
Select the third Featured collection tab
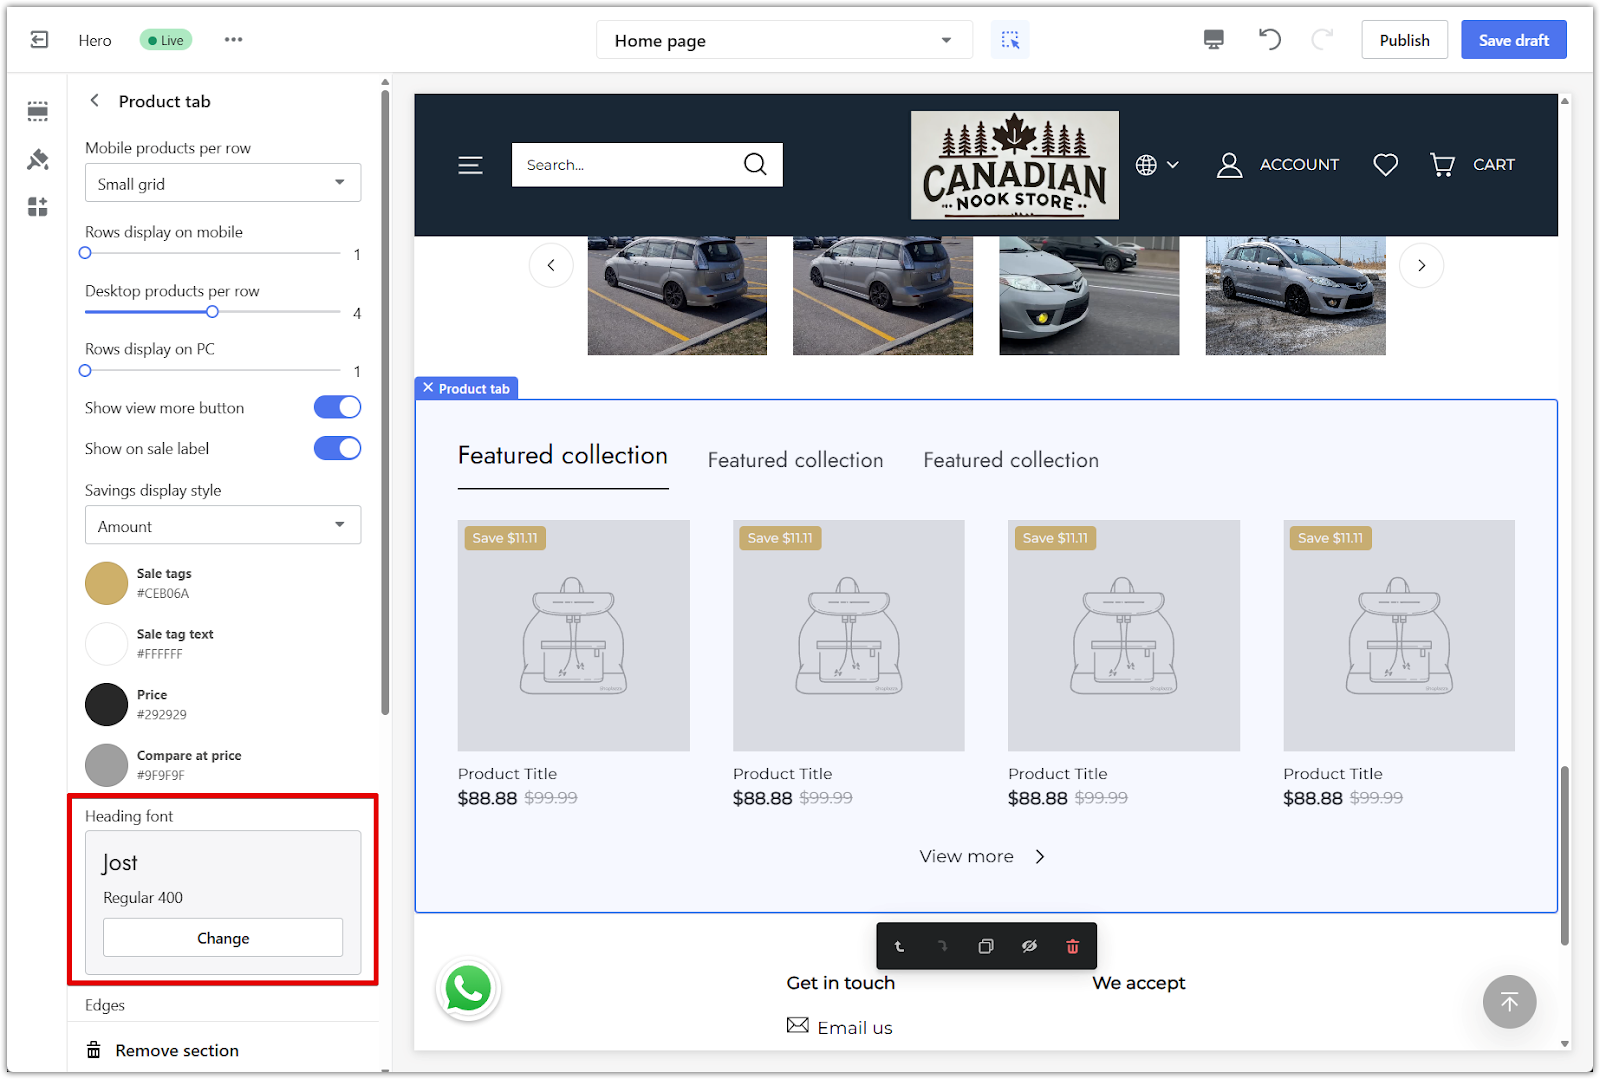(x=1010, y=460)
